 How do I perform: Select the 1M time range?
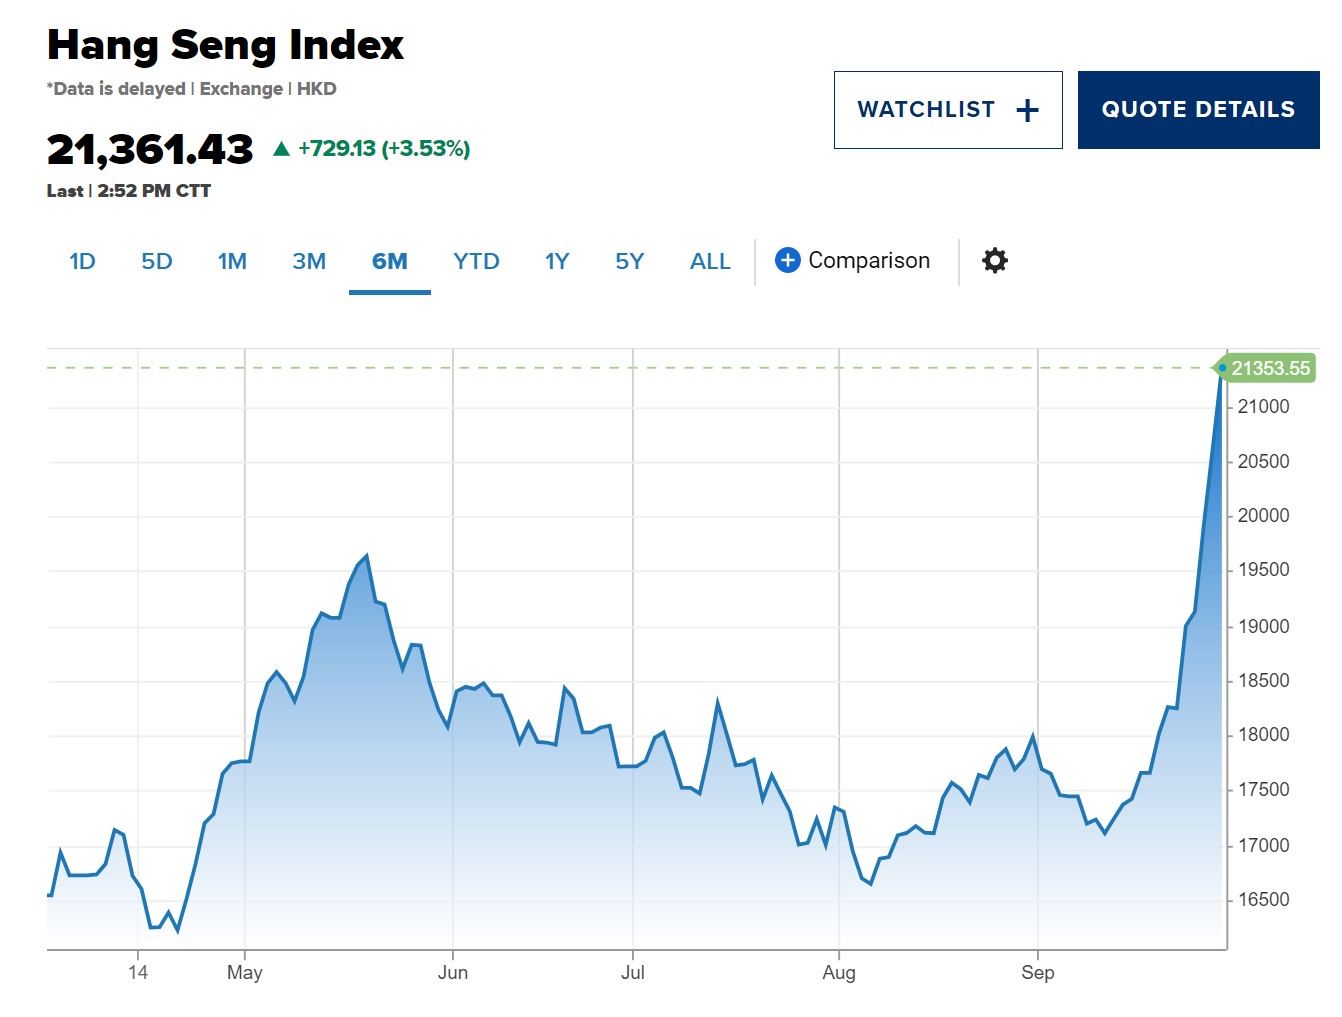(232, 262)
